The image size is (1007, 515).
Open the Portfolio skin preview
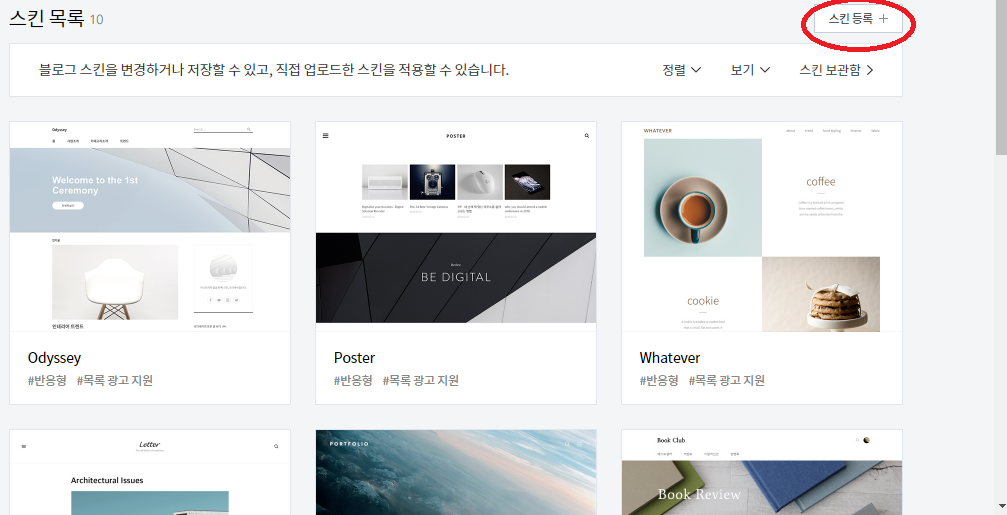click(x=456, y=473)
